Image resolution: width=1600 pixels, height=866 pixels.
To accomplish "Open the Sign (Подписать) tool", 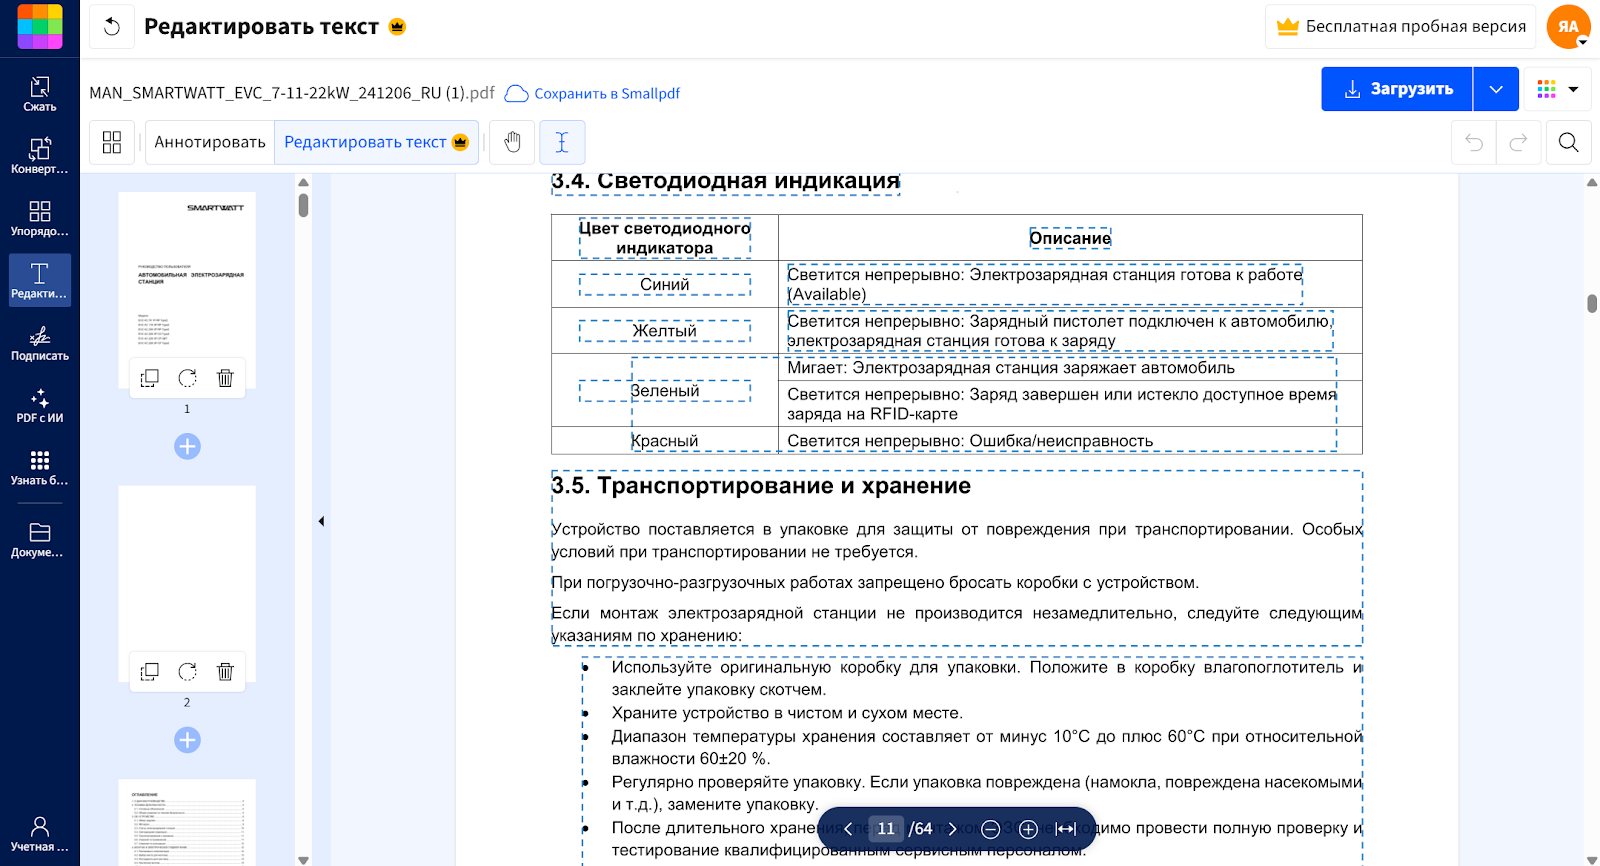I will [40, 343].
